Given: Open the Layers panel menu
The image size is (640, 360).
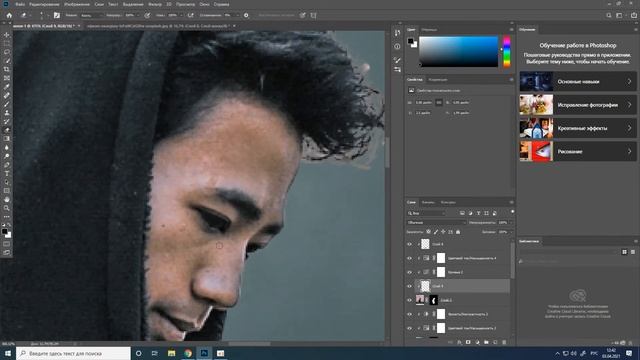Looking at the screenshot, I should click(x=511, y=202).
